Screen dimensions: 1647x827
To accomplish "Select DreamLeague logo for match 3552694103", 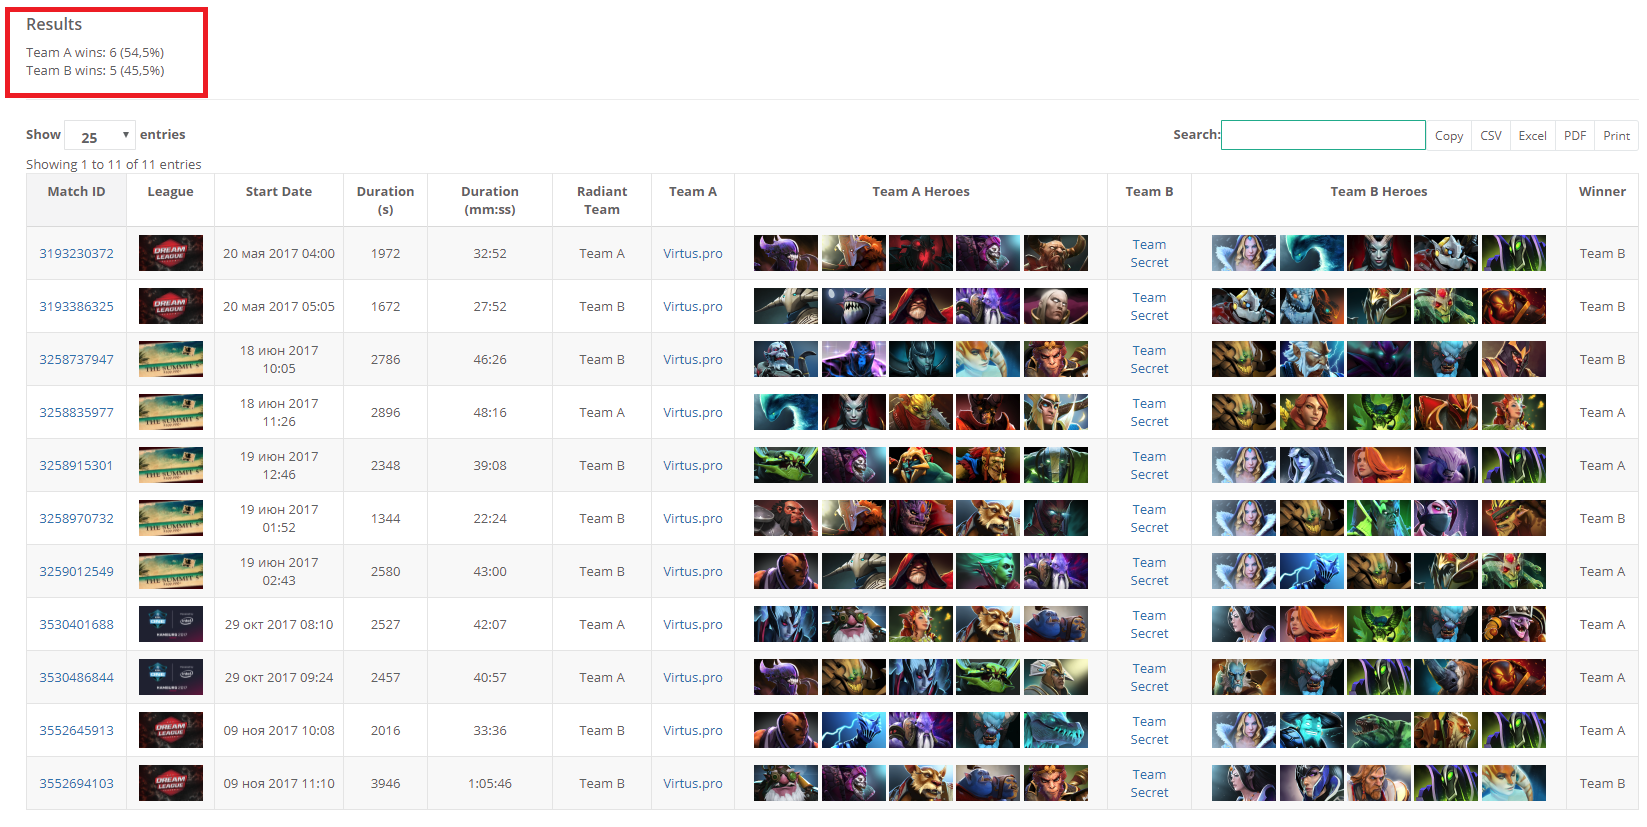I will click(x=171, y=783).
